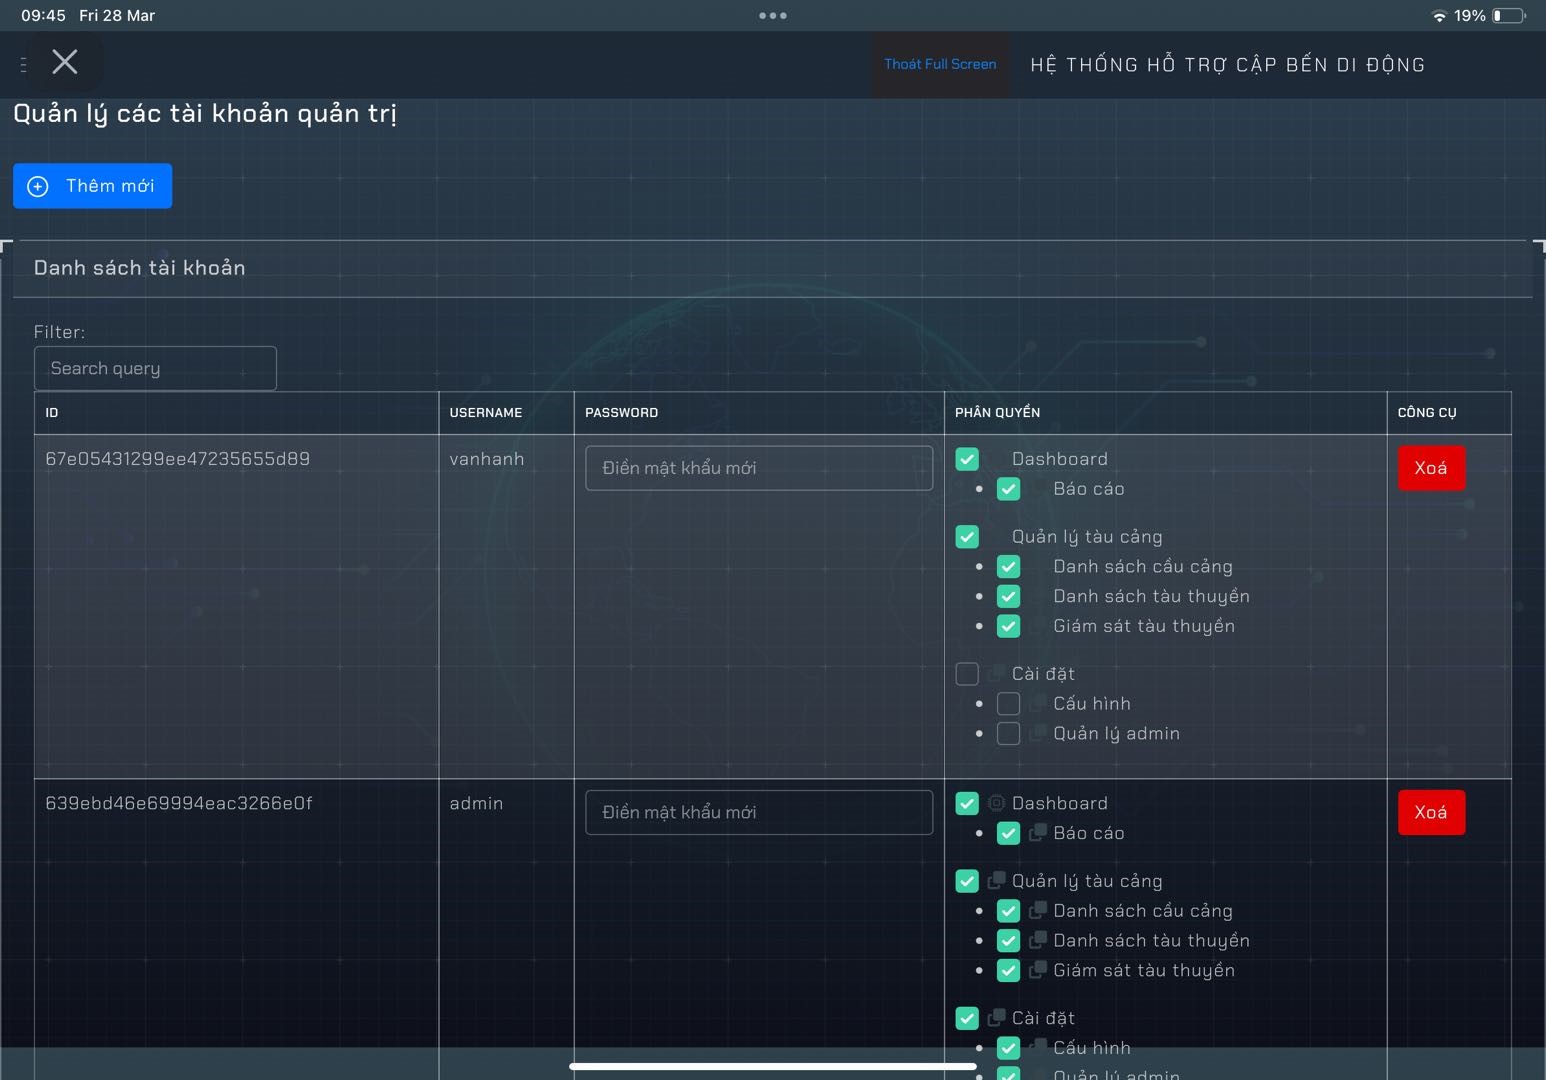Tap the three-dot multitasking icon at top

[772, 15]
